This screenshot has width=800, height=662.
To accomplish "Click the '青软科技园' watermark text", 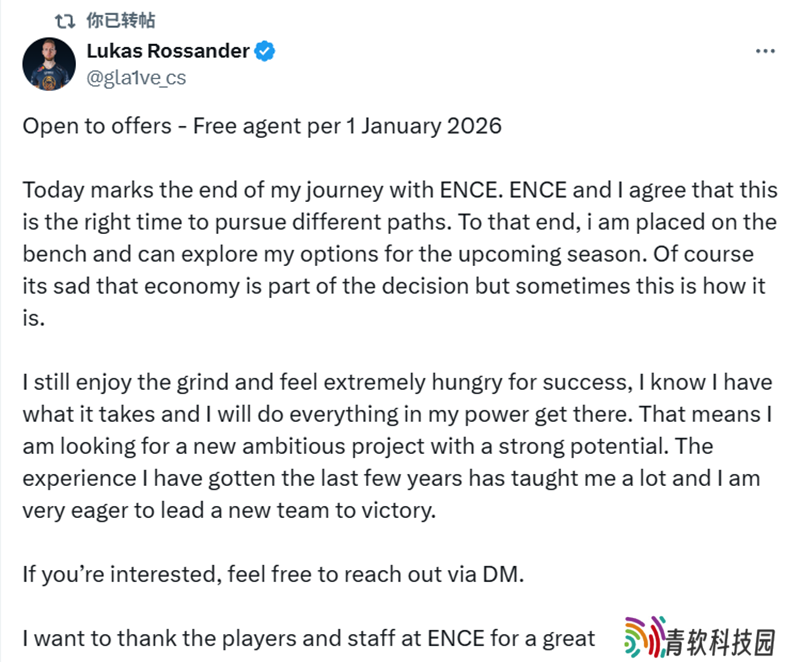I will point(721,642).
